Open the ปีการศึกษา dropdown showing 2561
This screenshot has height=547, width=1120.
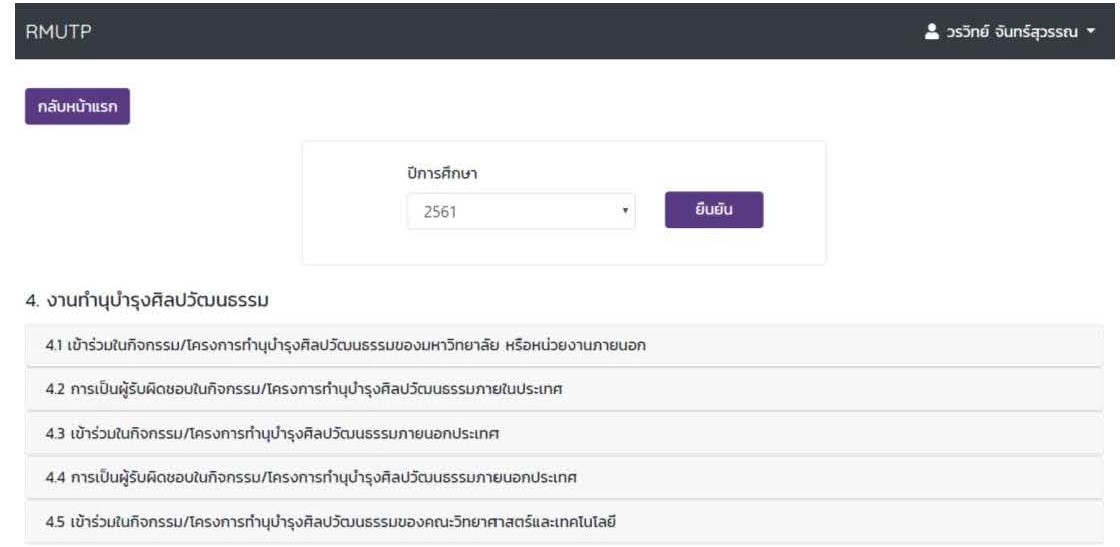tap(520, 212)
